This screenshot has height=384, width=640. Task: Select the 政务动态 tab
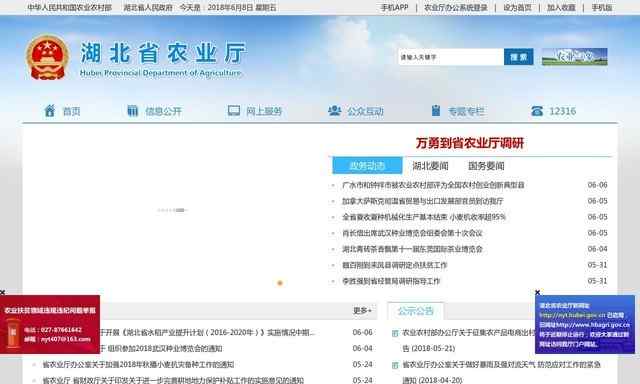pos(367,166)
